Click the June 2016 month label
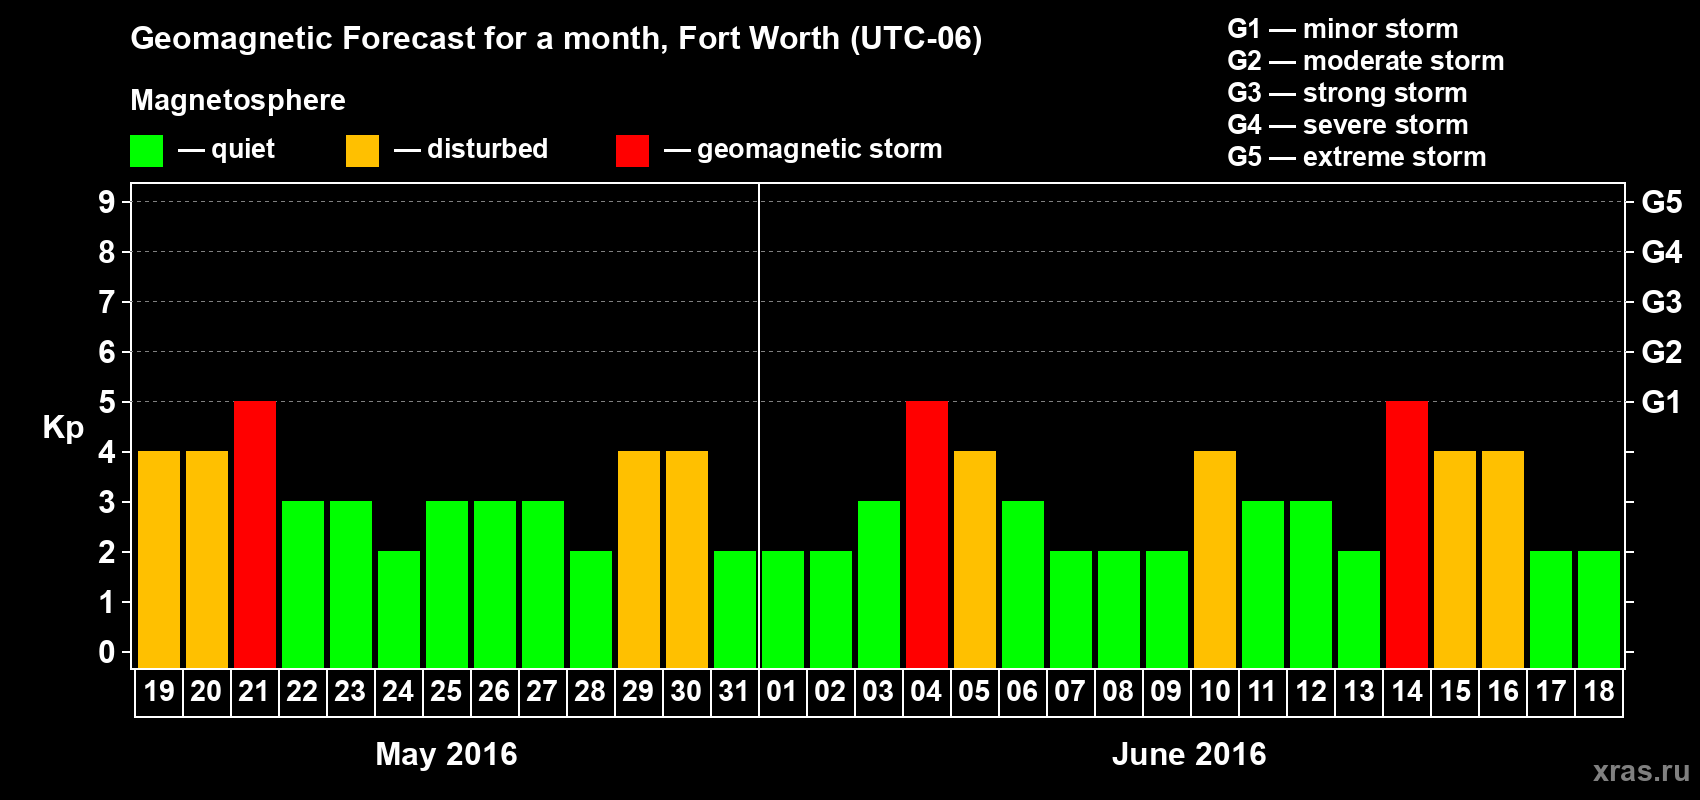The height and width of the screenshot is (800, 1700). [1189, 754]
